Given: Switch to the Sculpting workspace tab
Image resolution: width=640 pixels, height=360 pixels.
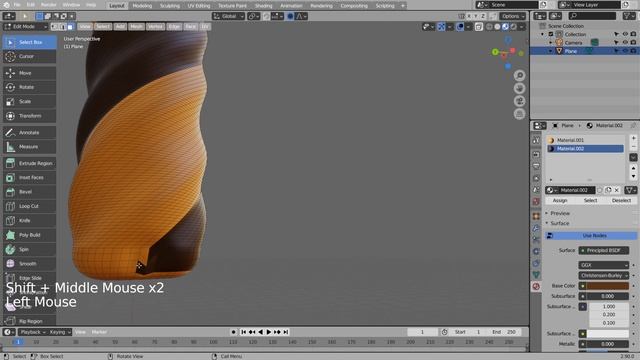Looking at the screenshot, I should 169,6.
